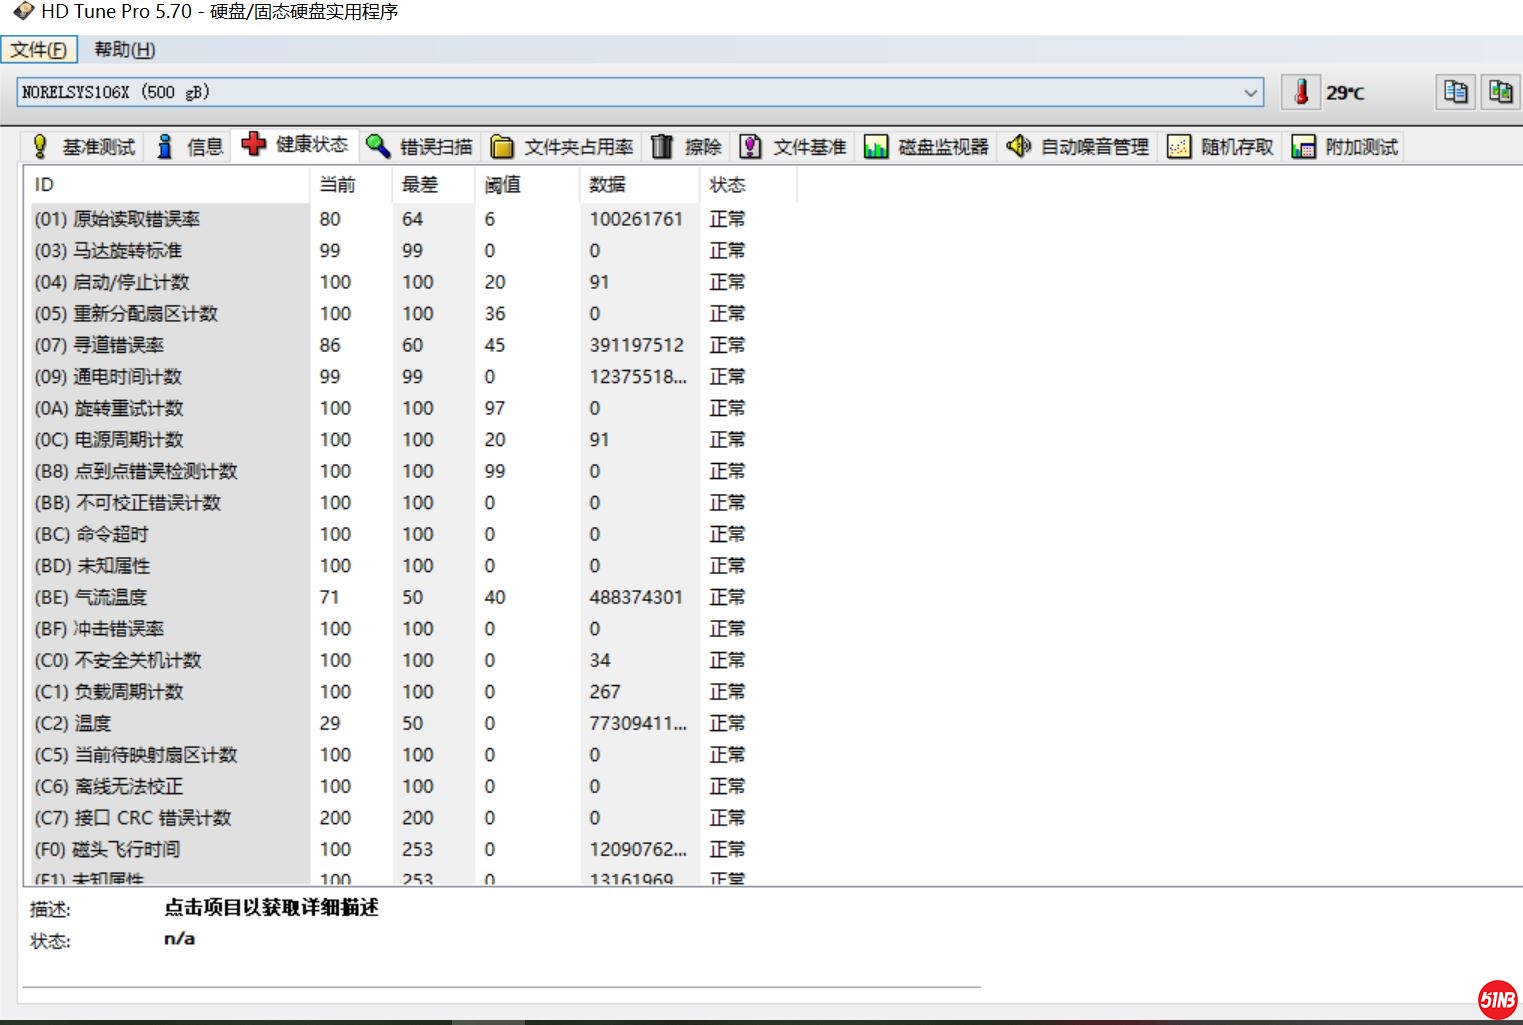This screenshot has width=1523, height=1025.
Task: Open the 基准测试 benchmark tab
Action: pyautogui.click(x=84, y=147)
